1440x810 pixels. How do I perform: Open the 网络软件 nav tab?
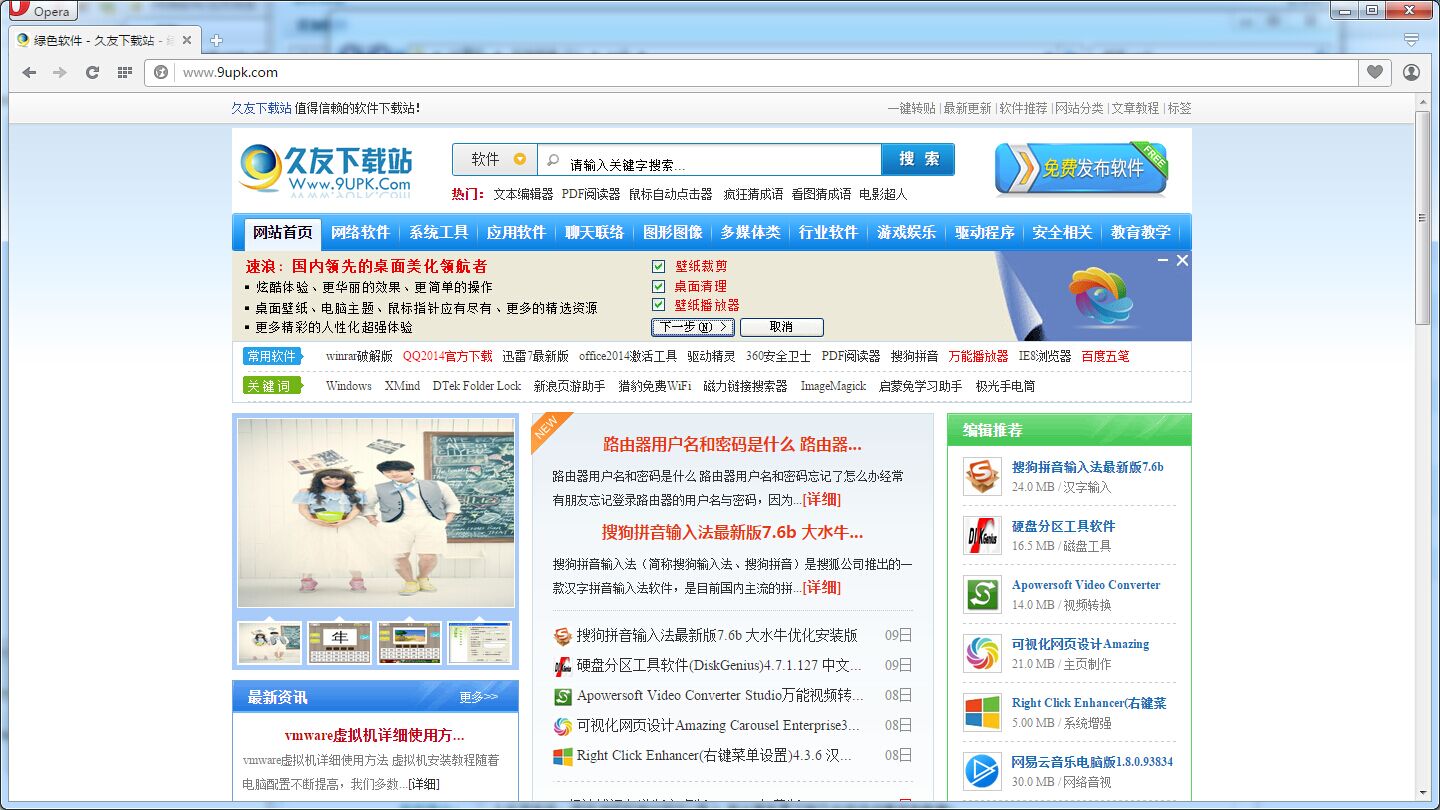(360, 233)
